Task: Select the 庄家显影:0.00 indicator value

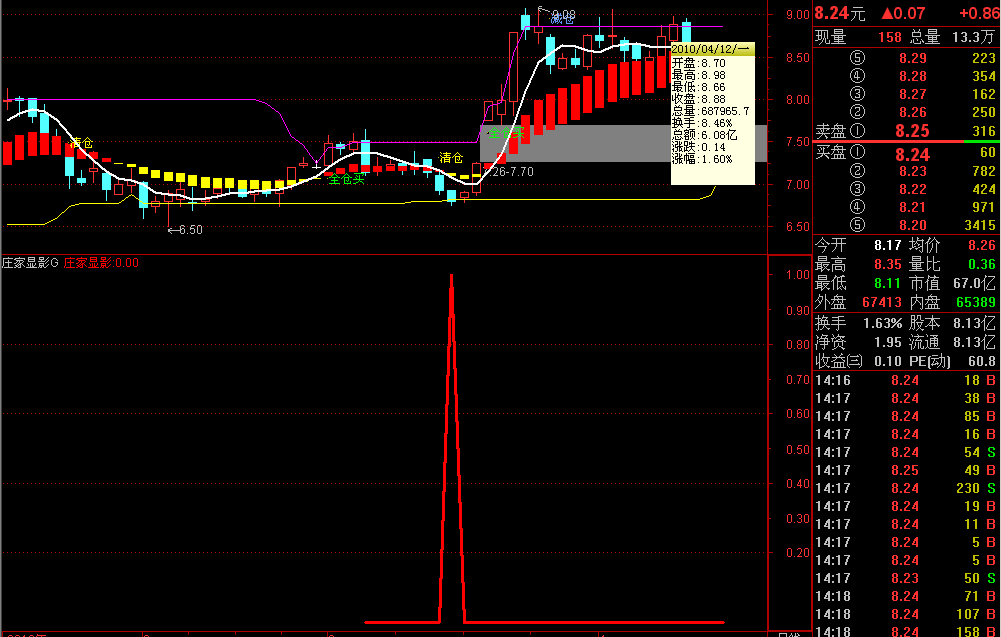Action: [x=101, y=262]
